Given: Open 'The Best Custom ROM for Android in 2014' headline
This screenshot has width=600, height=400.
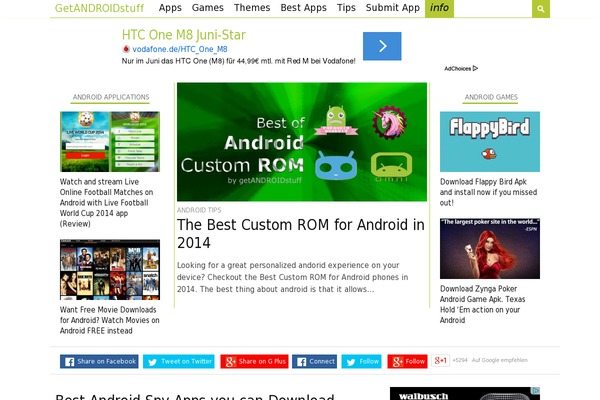Looking at the screenshot, I should (x=301, y=233).
